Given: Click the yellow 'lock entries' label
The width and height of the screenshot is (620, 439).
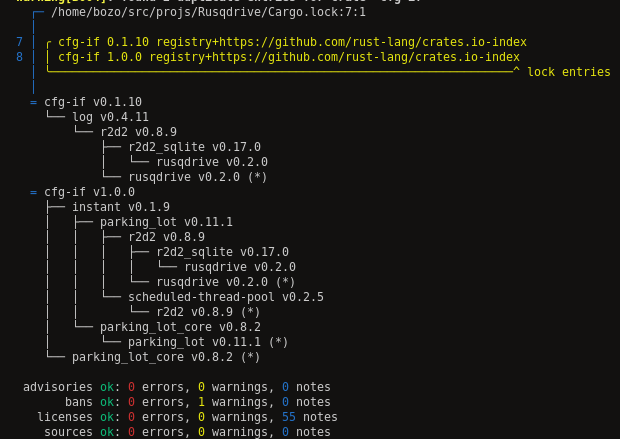Looking at the screenshot, I should click(569, 72).
